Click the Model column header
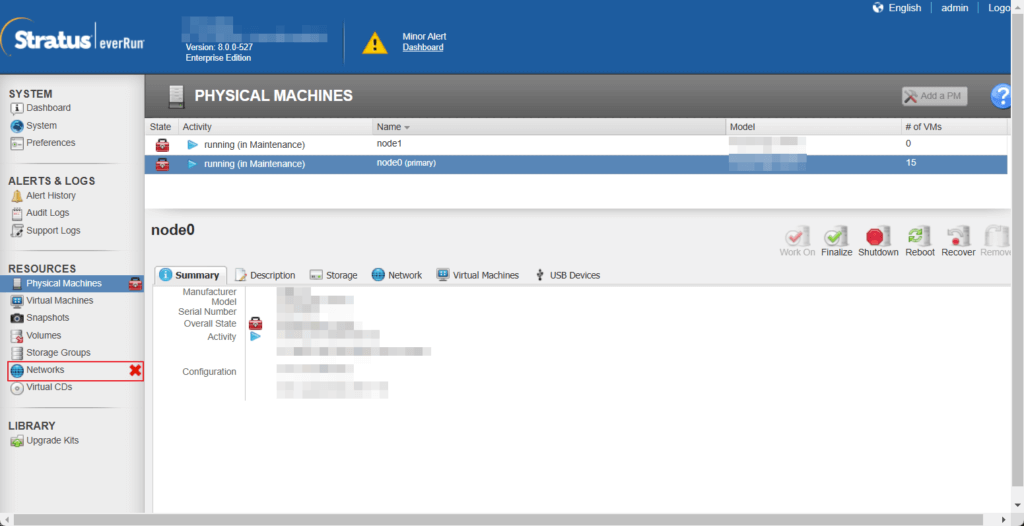 click(x=812, y=127)
